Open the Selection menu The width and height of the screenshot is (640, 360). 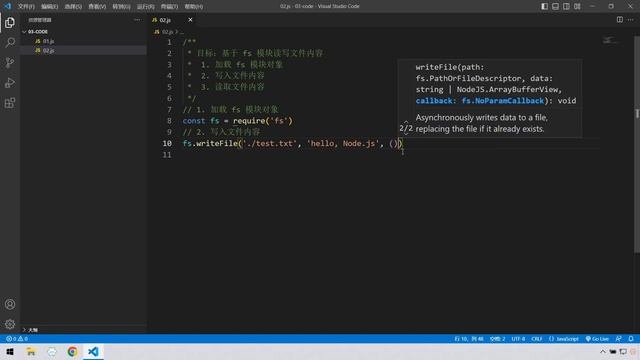73,7
